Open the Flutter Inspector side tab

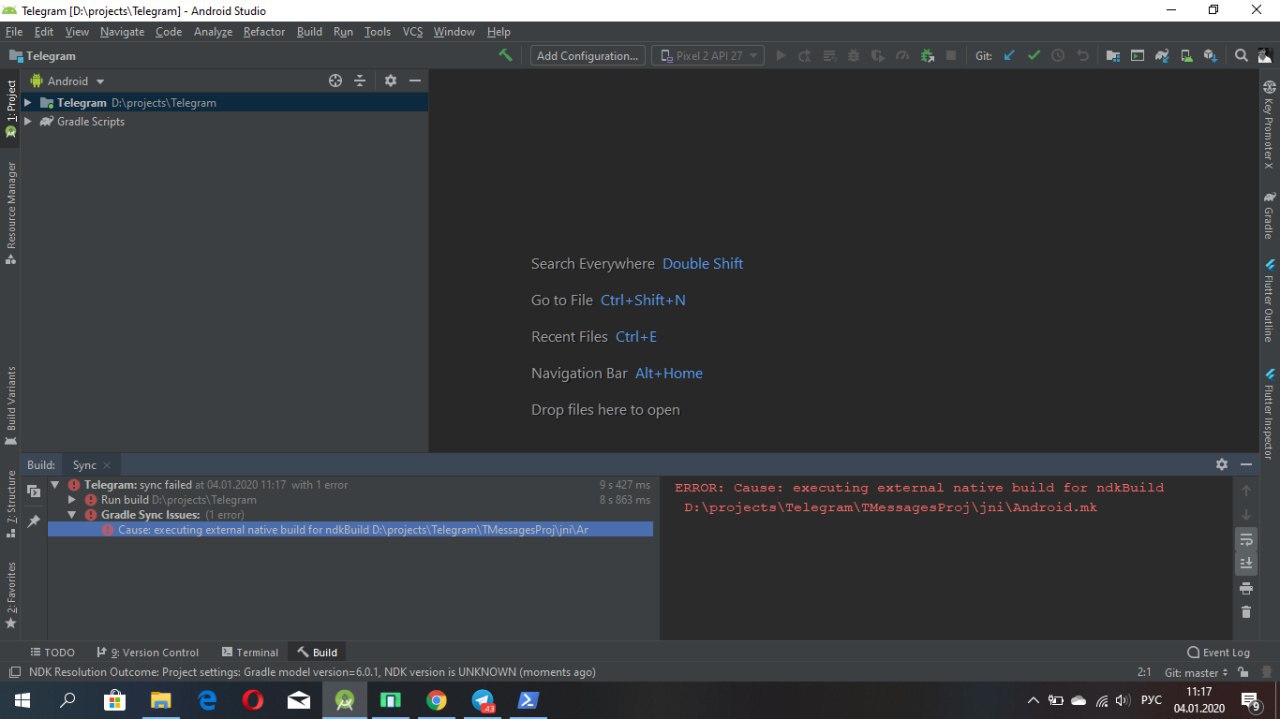pyautogui.click(x=1269, y=414)
